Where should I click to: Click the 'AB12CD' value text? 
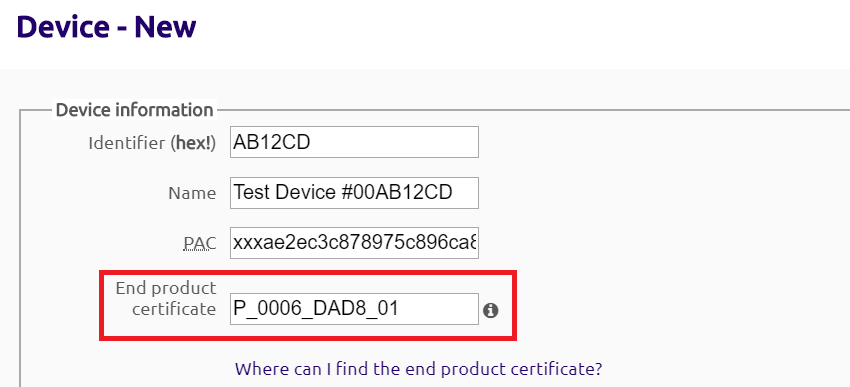[x=271, y=142]
